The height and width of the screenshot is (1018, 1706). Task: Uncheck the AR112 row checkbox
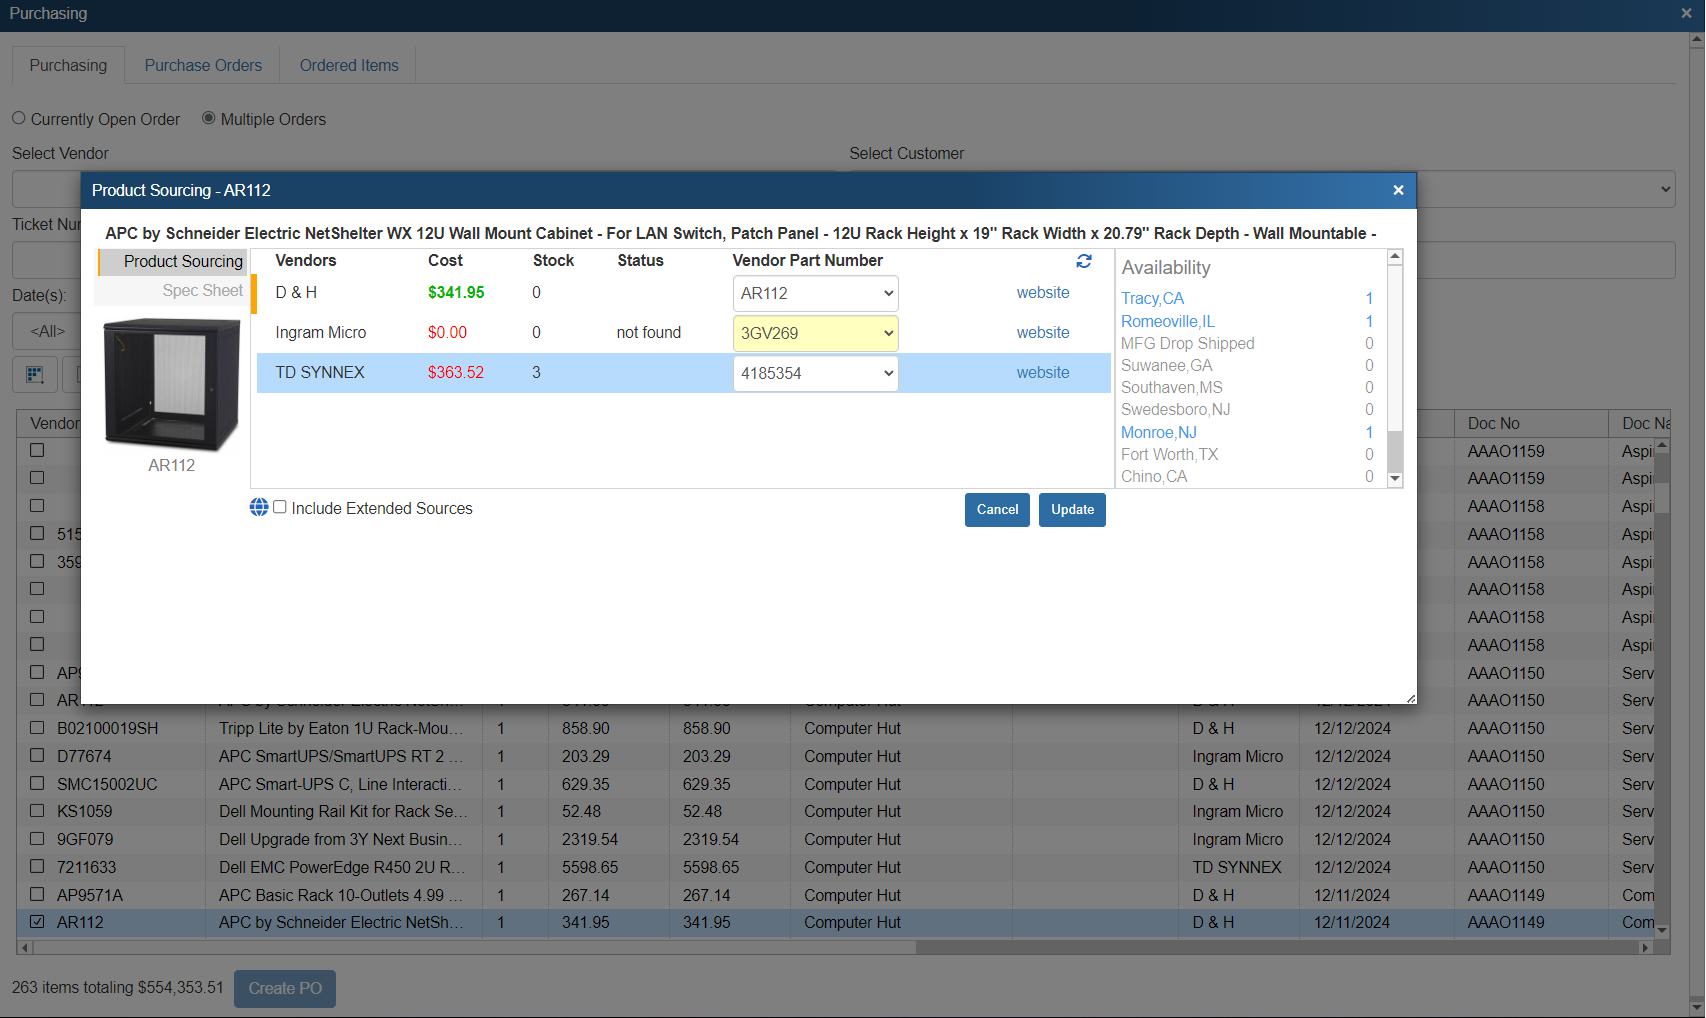37,922
